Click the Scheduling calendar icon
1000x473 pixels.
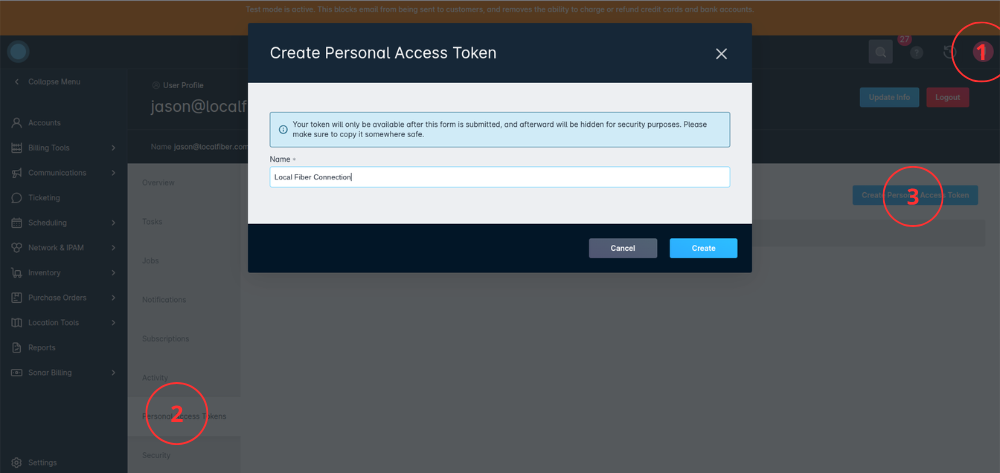point(17,223)
